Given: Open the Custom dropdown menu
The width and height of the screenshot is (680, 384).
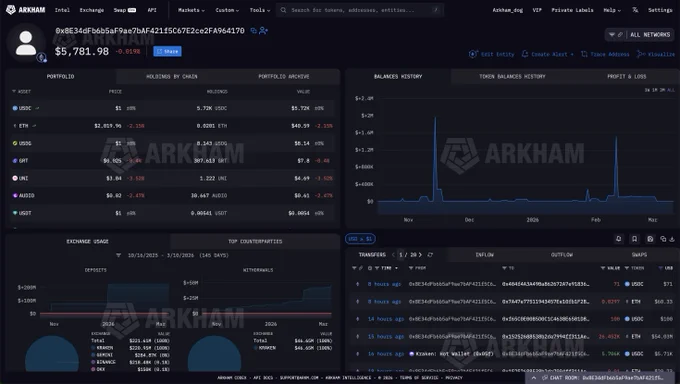Looking at the screenshot, I should (x=227, y=10).
